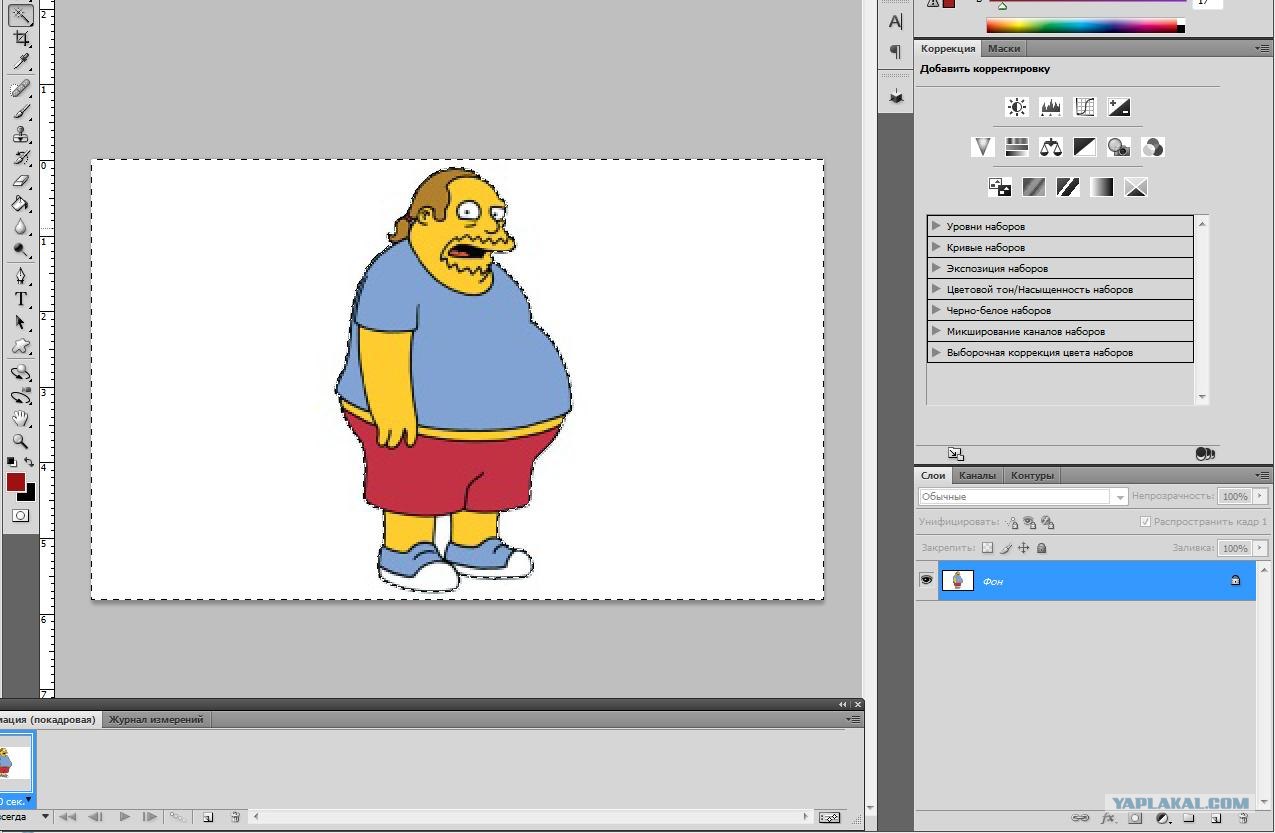The image size is (1275, 833).
Task: Select the Eraser tool
Action: [21, 181]
